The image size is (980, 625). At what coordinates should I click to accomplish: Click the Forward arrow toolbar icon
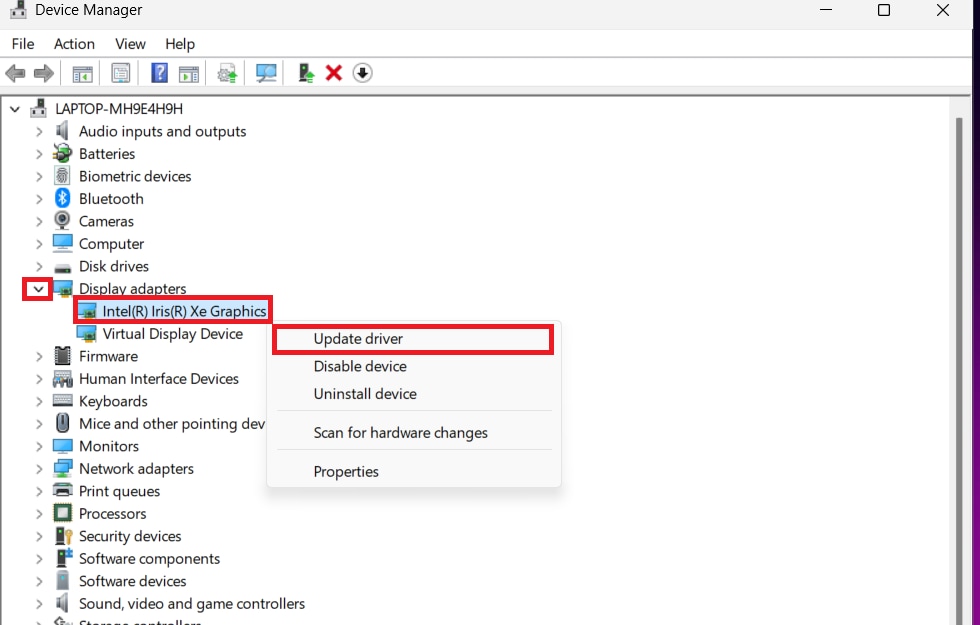[44, 73]
